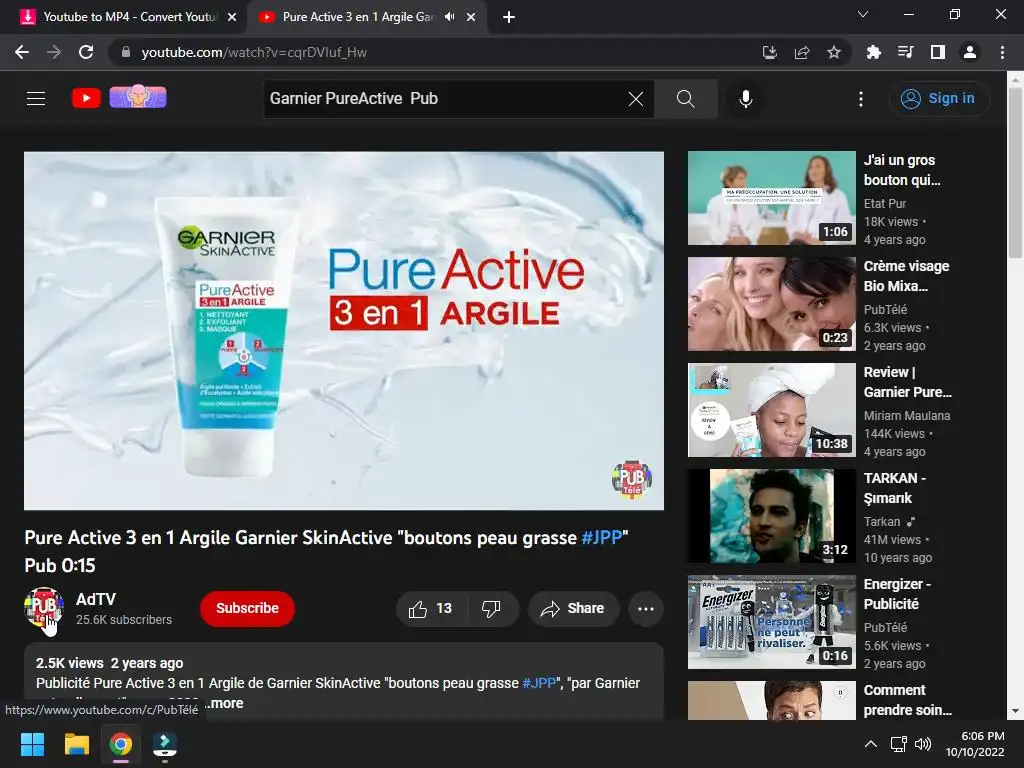Open the Windows Start menu
This screenshot has height=768, width=1024.
tap(32, 744)
